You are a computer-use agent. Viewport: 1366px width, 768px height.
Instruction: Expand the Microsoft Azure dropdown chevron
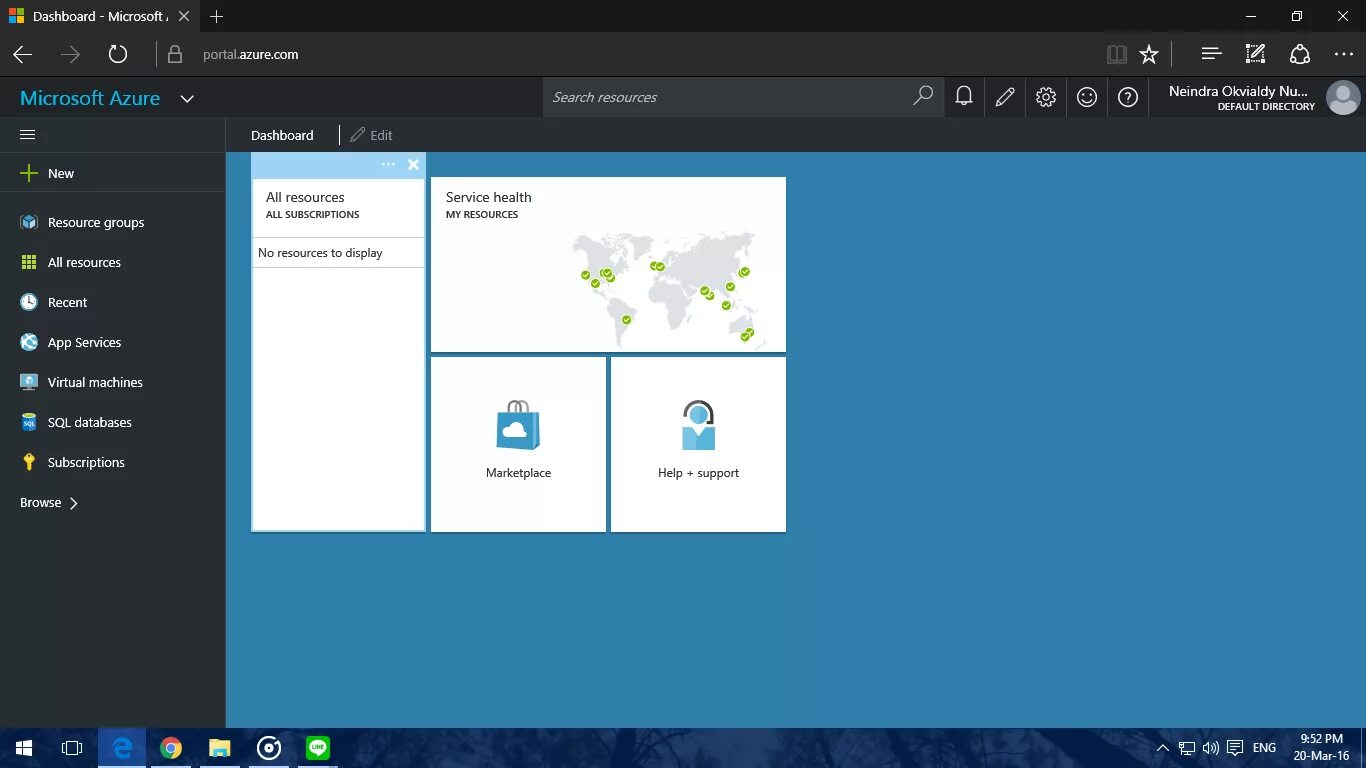pos(187,99)
